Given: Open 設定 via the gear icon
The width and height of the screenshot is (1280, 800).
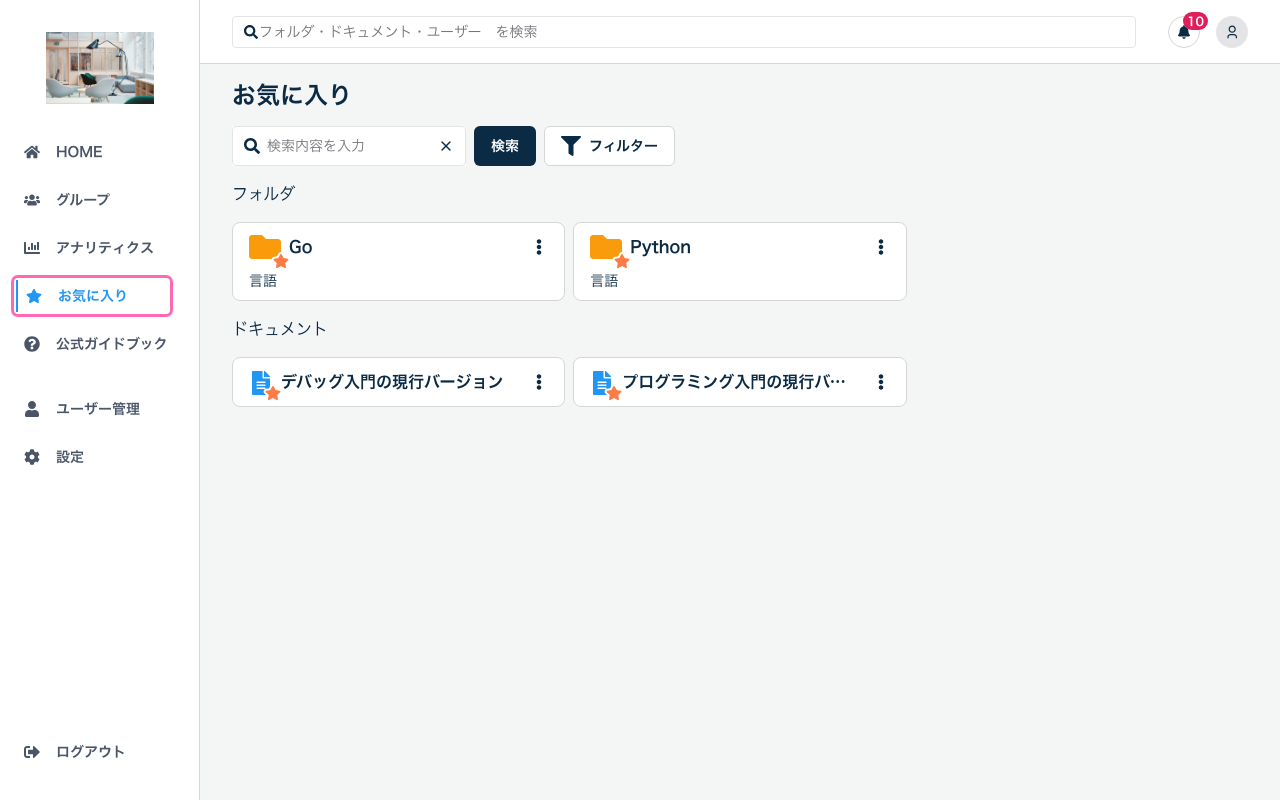Looking at the screenshot, I should coord(32,456).
